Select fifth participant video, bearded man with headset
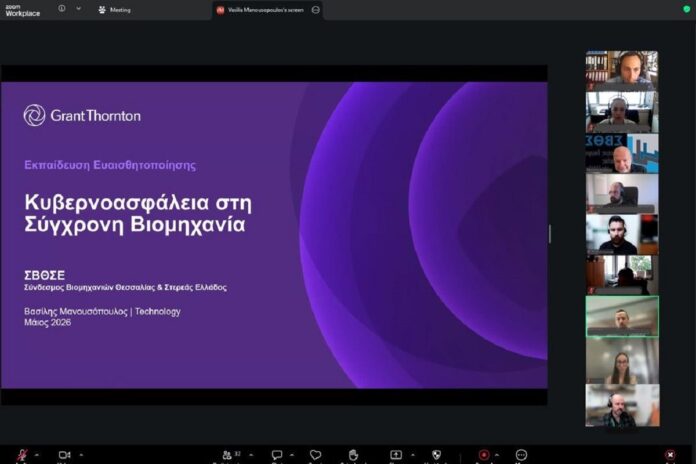 click(622, 234)
